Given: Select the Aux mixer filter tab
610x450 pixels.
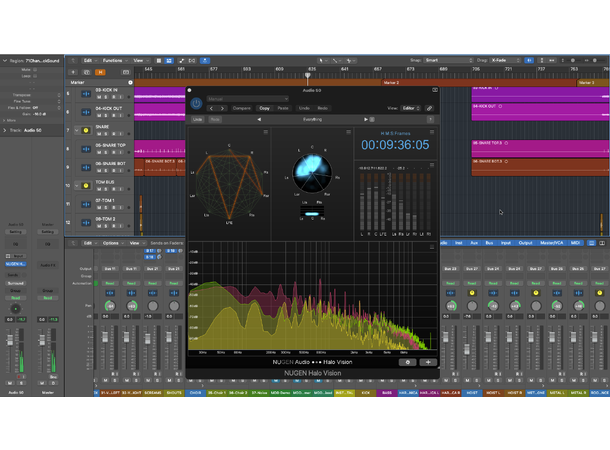Looking at the screenshot, I should 474,243.
